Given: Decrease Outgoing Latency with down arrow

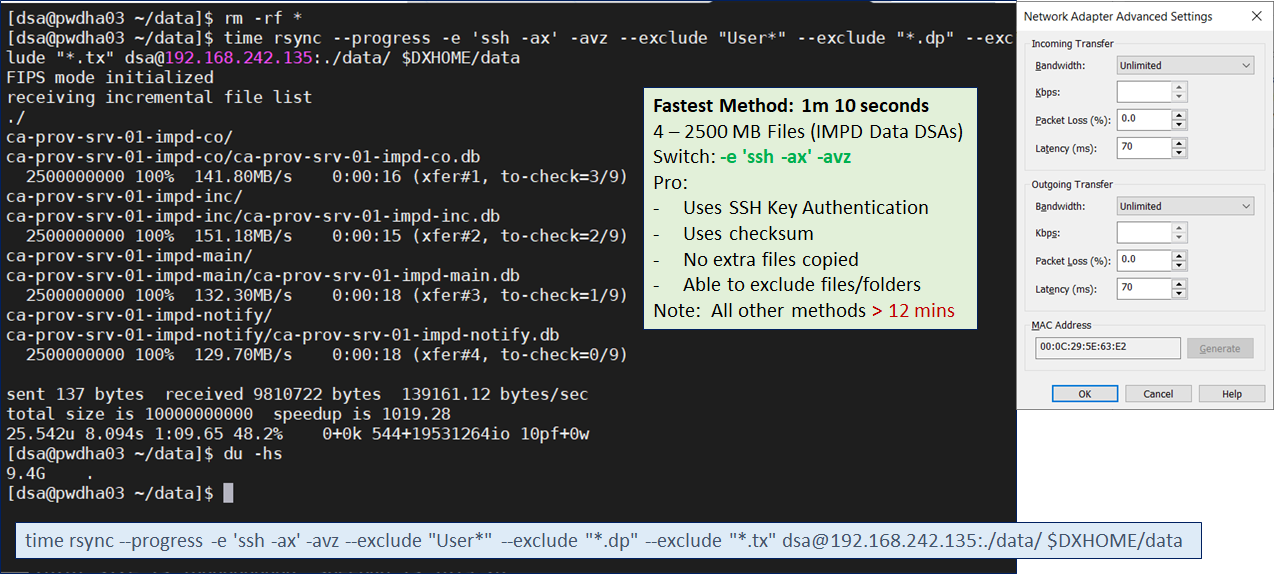Looking at the screenshot, I should [x=1179, y=294].
